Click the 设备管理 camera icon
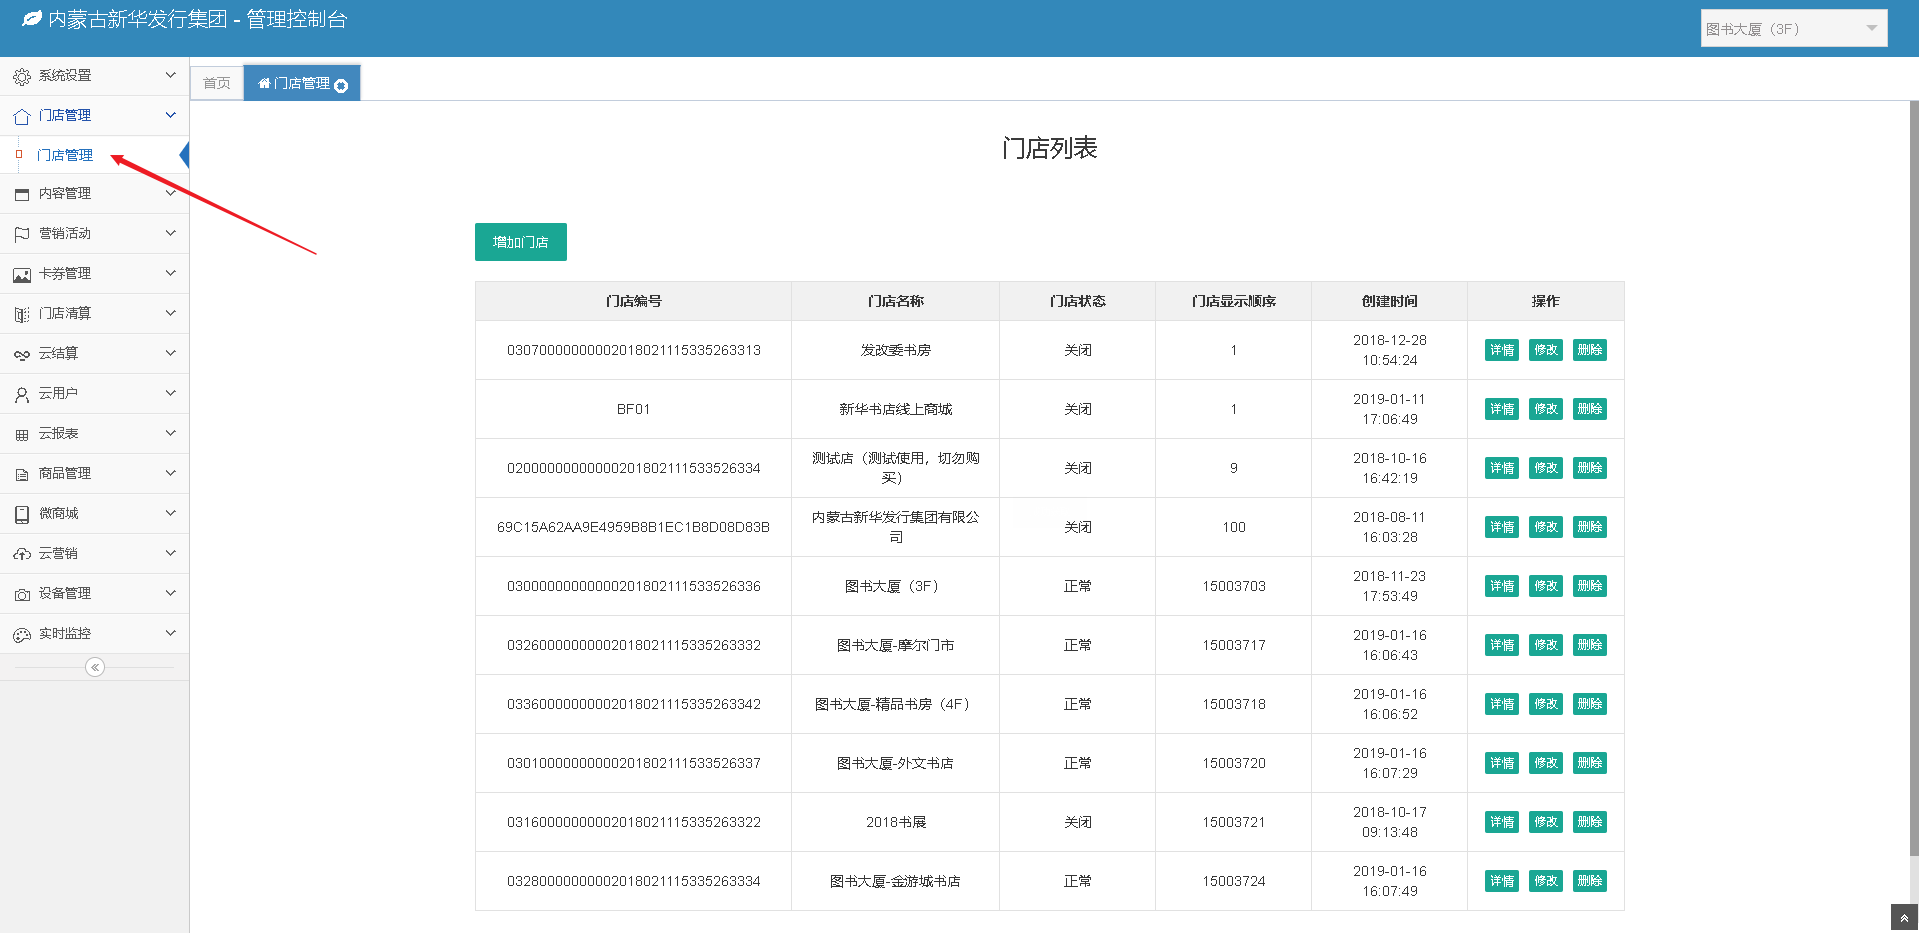Screen dimensions: 1919x933 point(21,595)
